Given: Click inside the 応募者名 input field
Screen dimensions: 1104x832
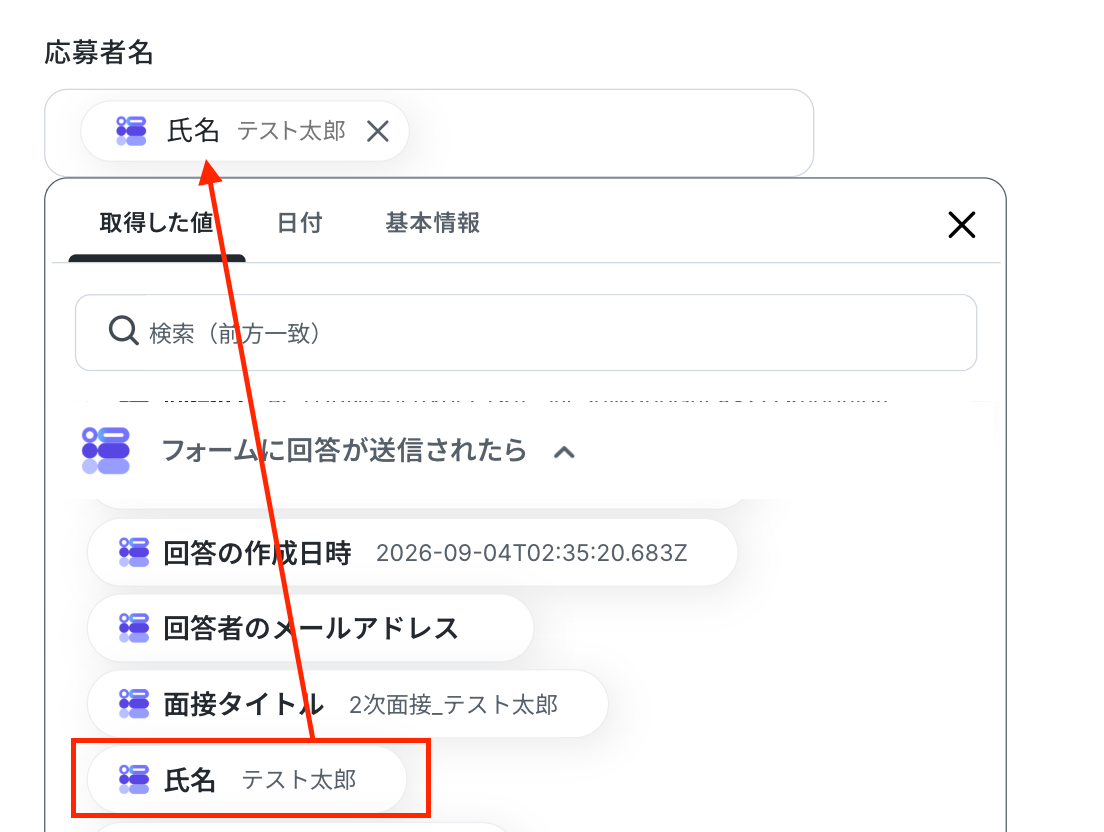Looking at the screenshot, I should [429, 132].
